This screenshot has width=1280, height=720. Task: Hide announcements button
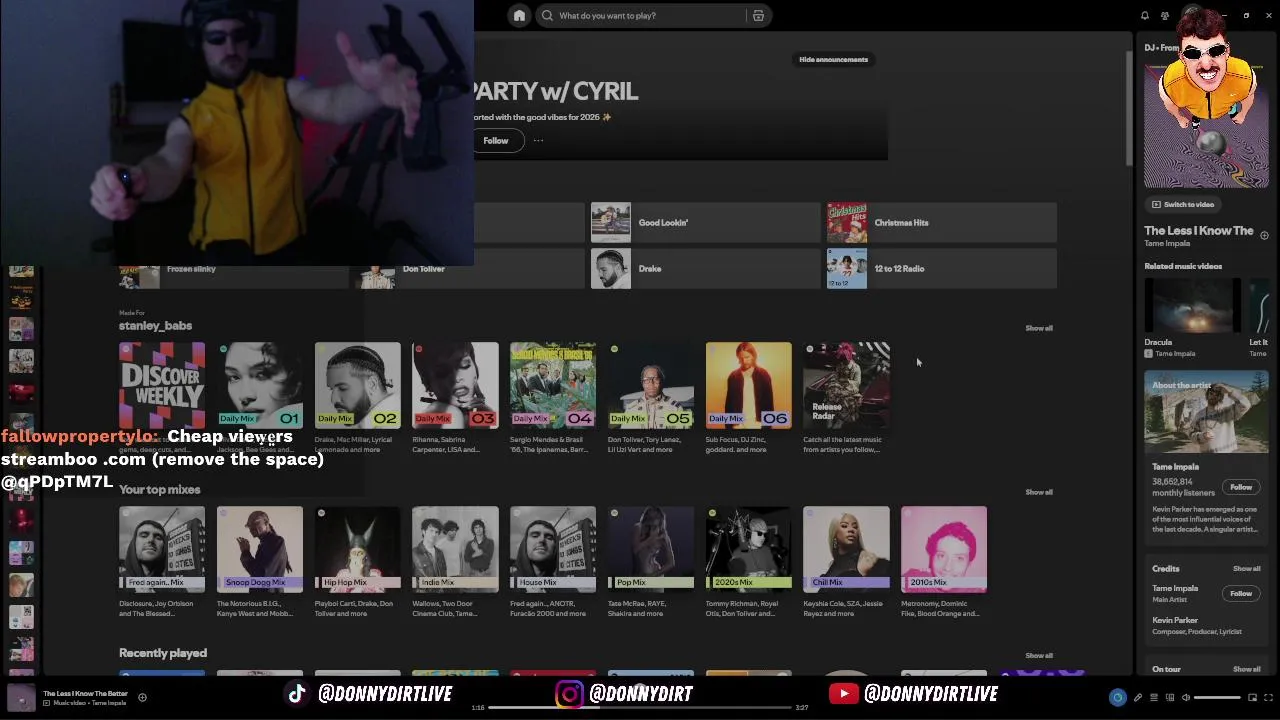(833, 59)
